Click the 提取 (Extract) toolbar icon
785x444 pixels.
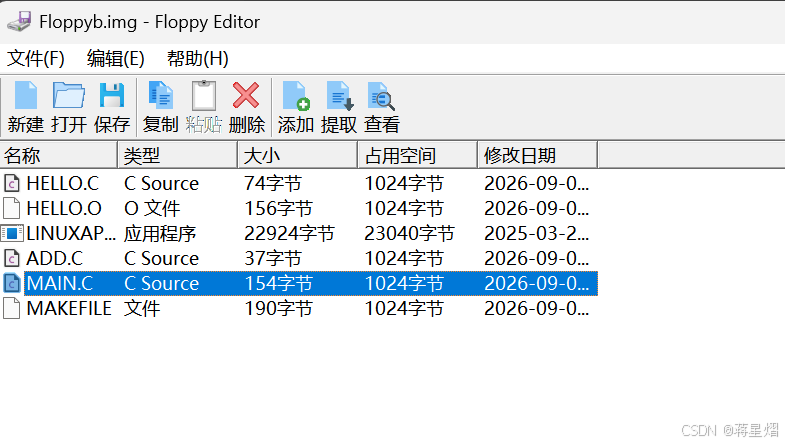coord(339,95)
